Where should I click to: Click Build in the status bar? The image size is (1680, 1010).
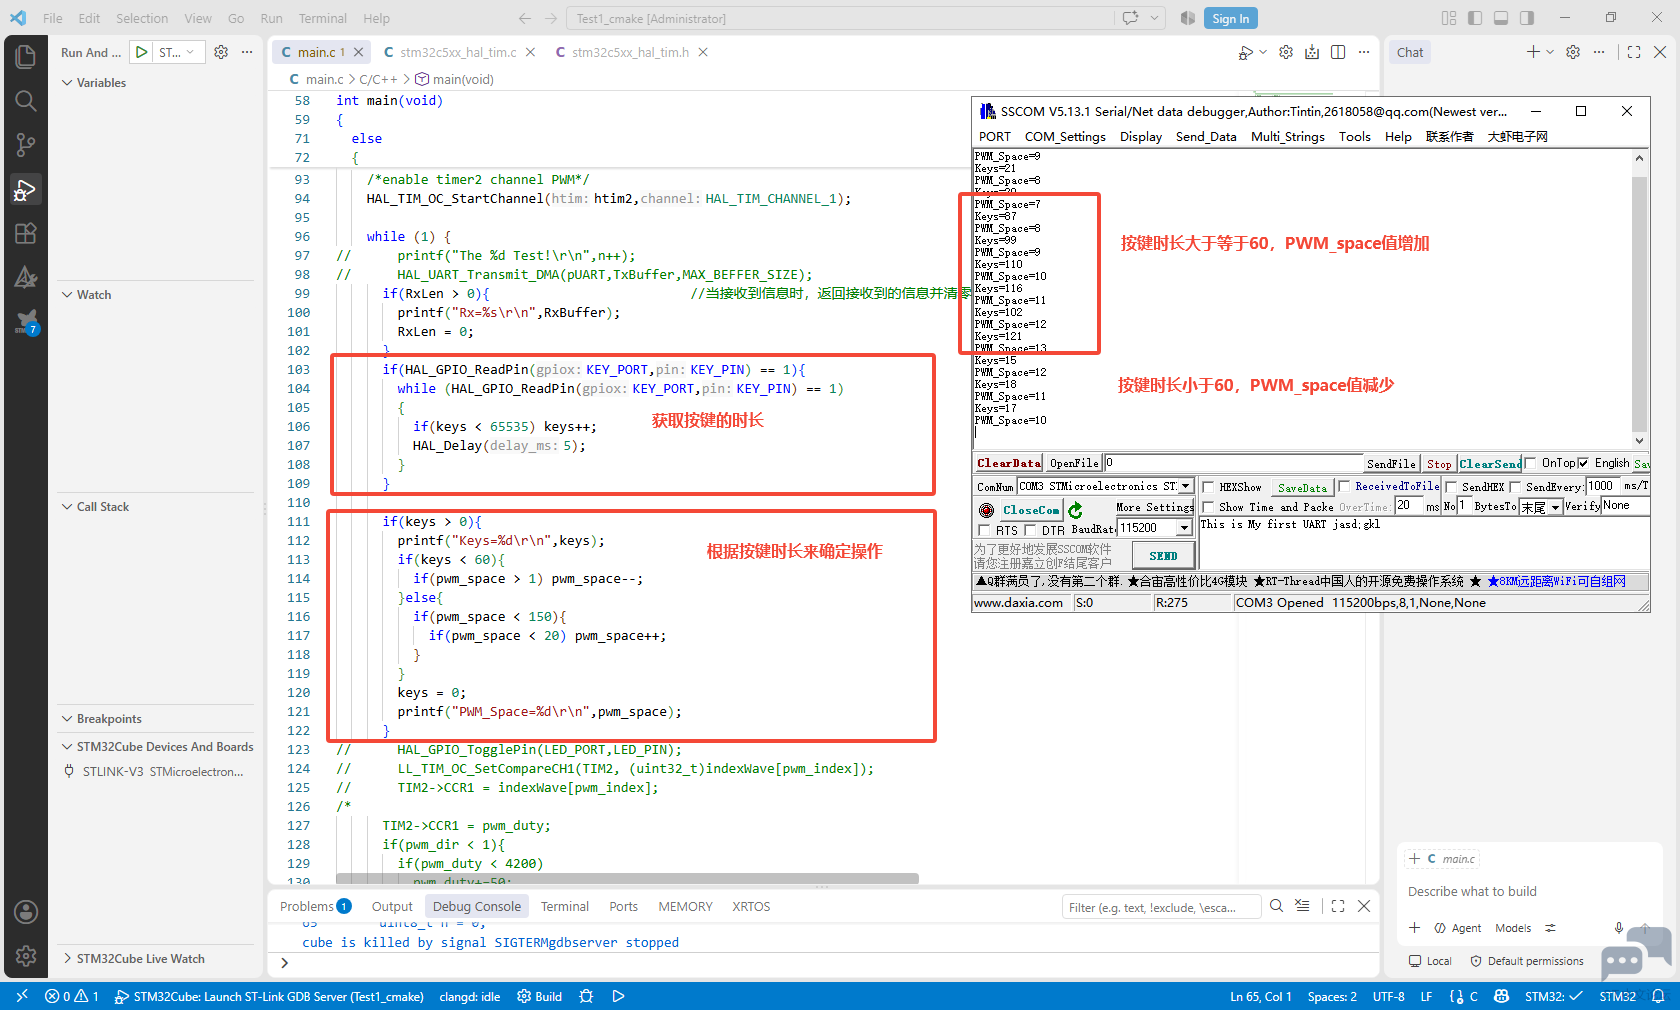(540, 996)
